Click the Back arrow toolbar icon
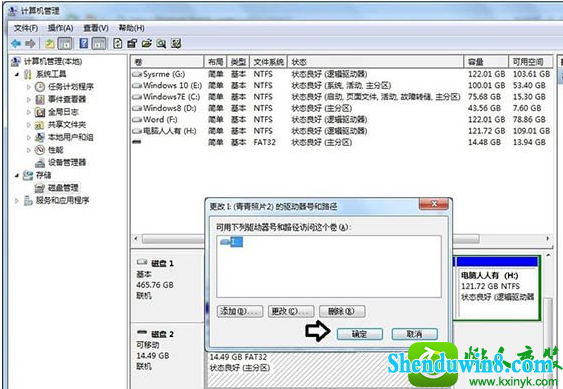 click(16, 43)
